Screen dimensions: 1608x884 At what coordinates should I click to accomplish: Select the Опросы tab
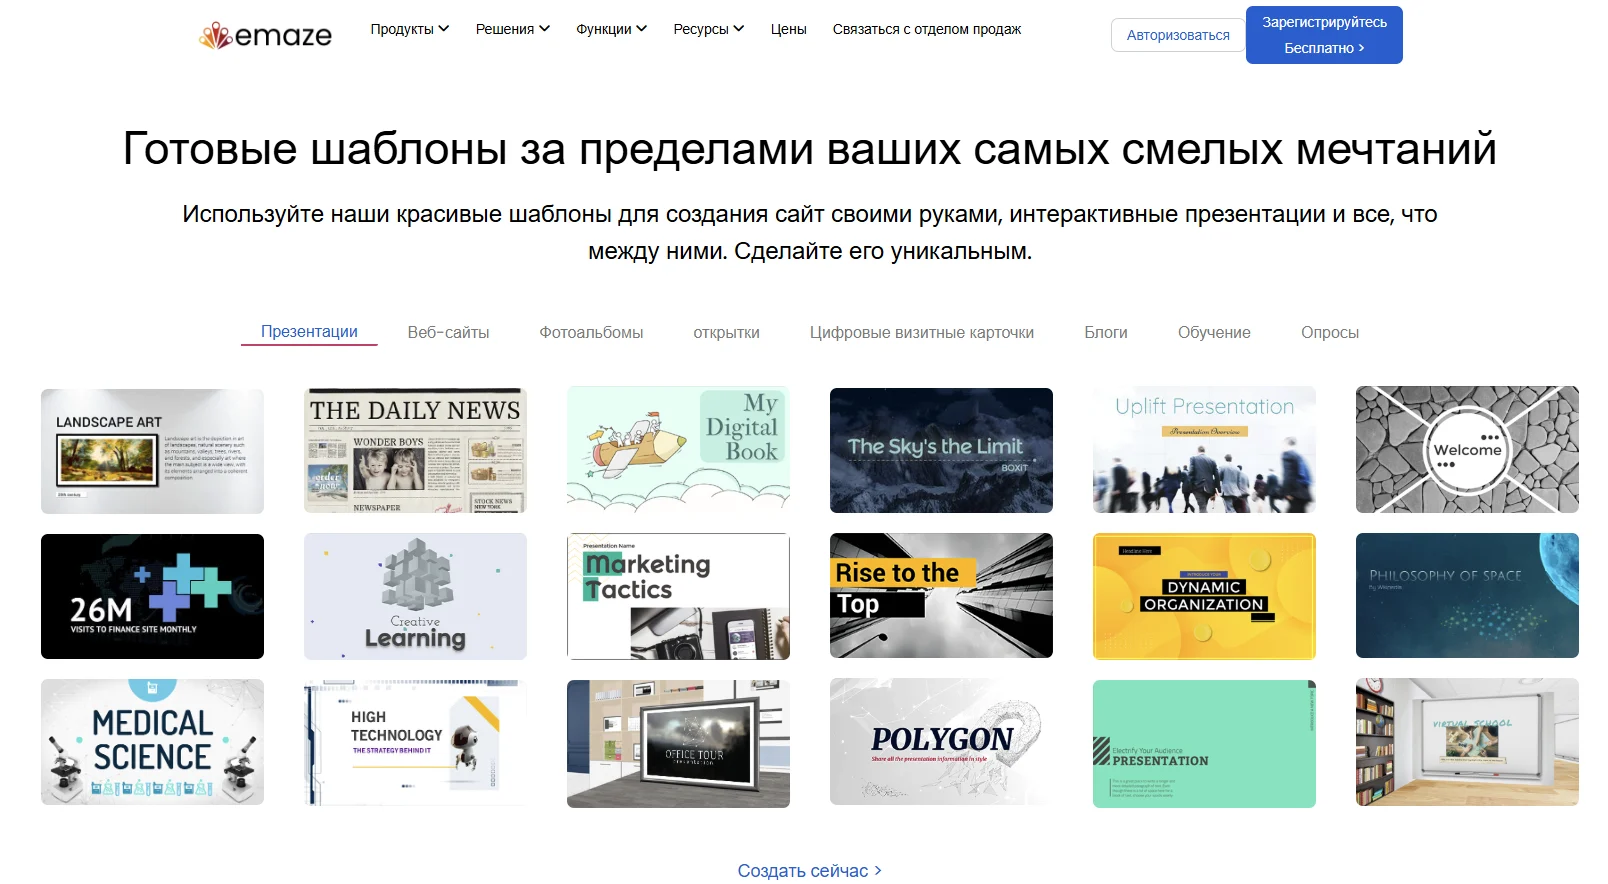pyautogui.click(x=1329, y=332)
